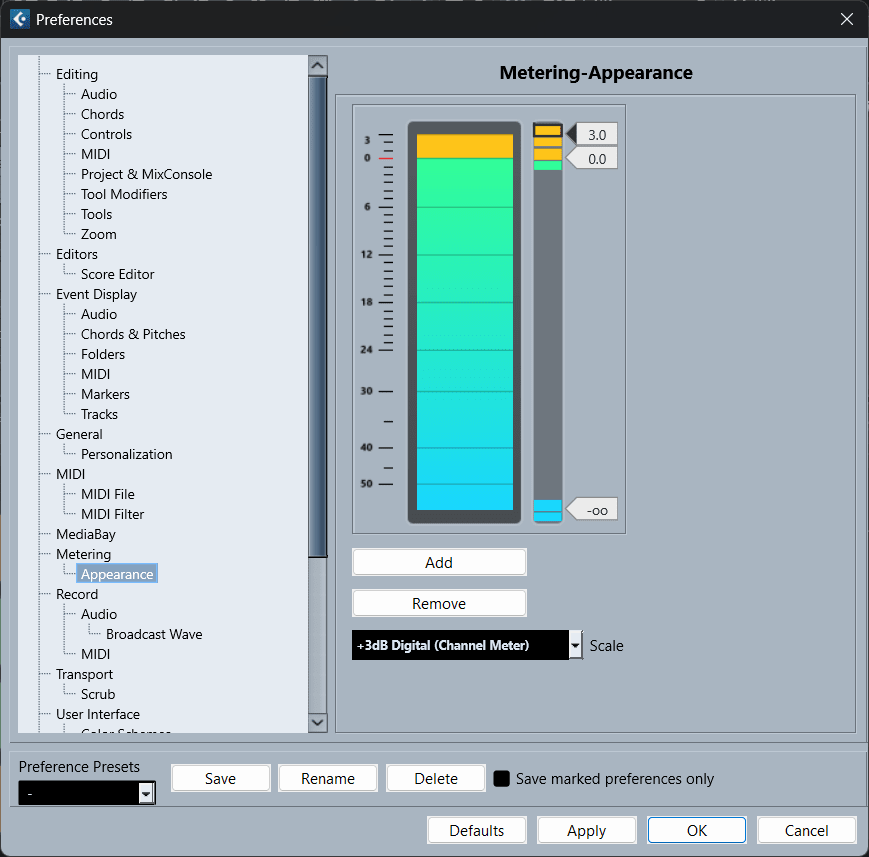Screen dimensions: 869x857
Task: Select the 3.0 dB color handle
Action: click(x=596, y=134)
